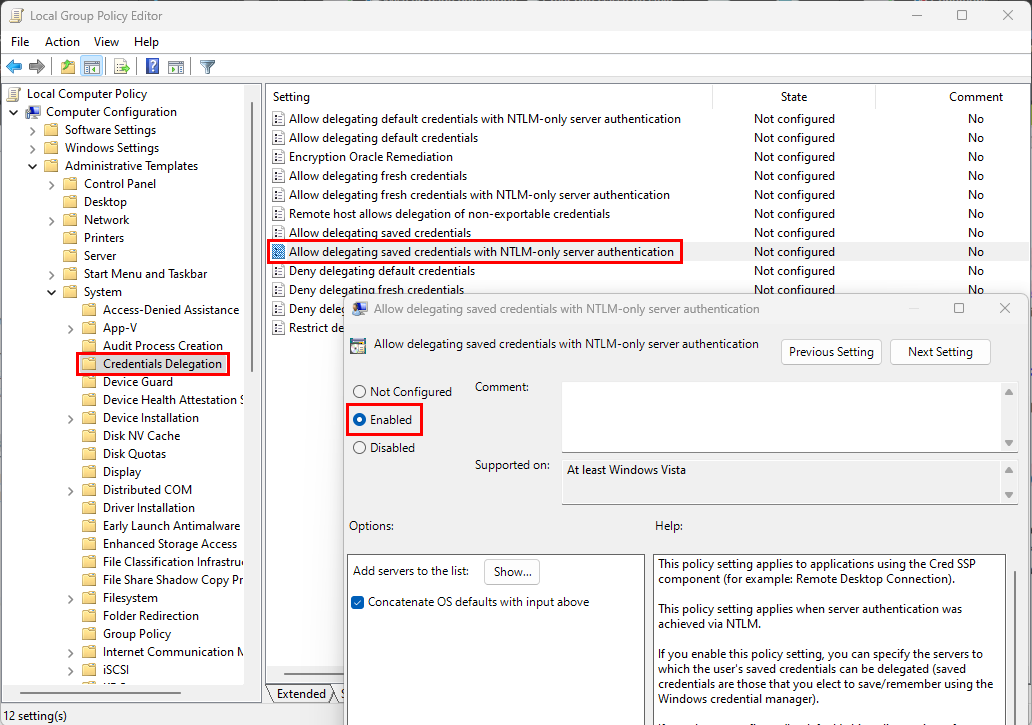Open Help using the question mark icon
Viewport: 1032px width, 725px height.
pos(153,66)
